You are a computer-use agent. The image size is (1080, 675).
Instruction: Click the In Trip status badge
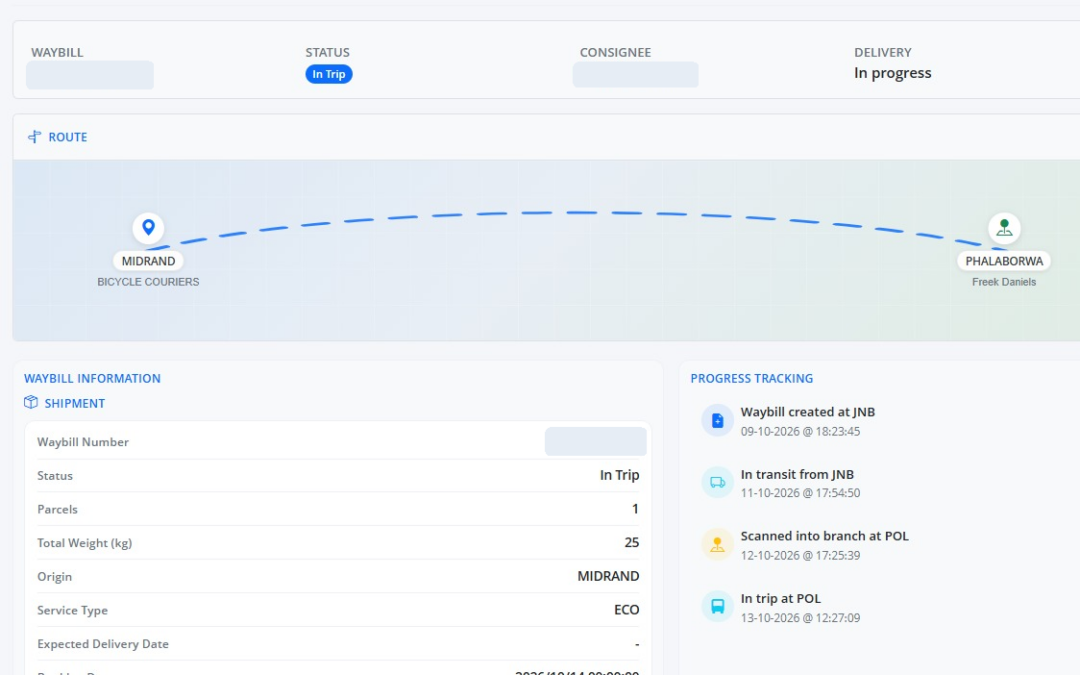329,74
